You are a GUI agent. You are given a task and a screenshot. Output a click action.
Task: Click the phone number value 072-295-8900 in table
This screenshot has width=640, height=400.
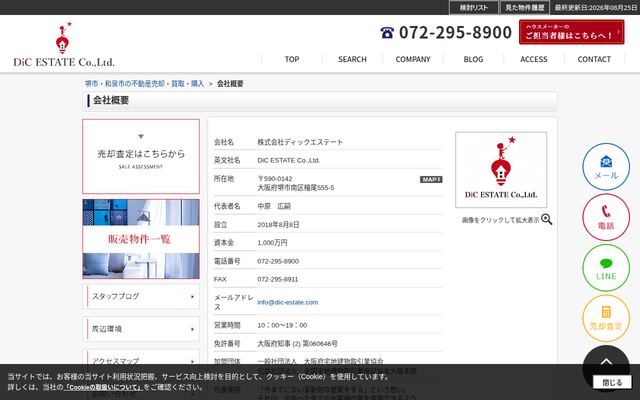278,261
